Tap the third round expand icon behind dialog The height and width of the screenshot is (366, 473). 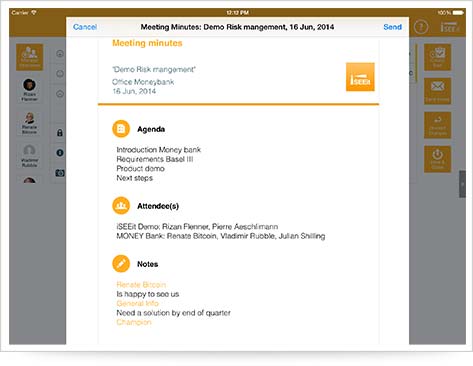[x=60, y=94]
